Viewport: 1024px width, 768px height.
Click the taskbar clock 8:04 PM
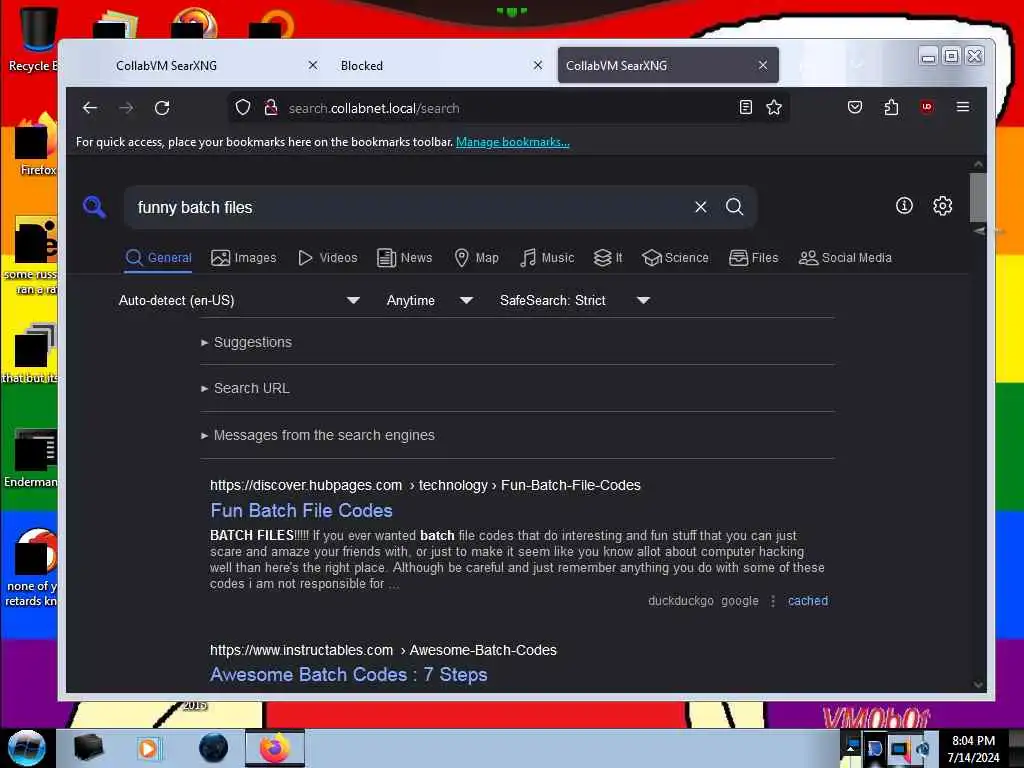point(973,741)
